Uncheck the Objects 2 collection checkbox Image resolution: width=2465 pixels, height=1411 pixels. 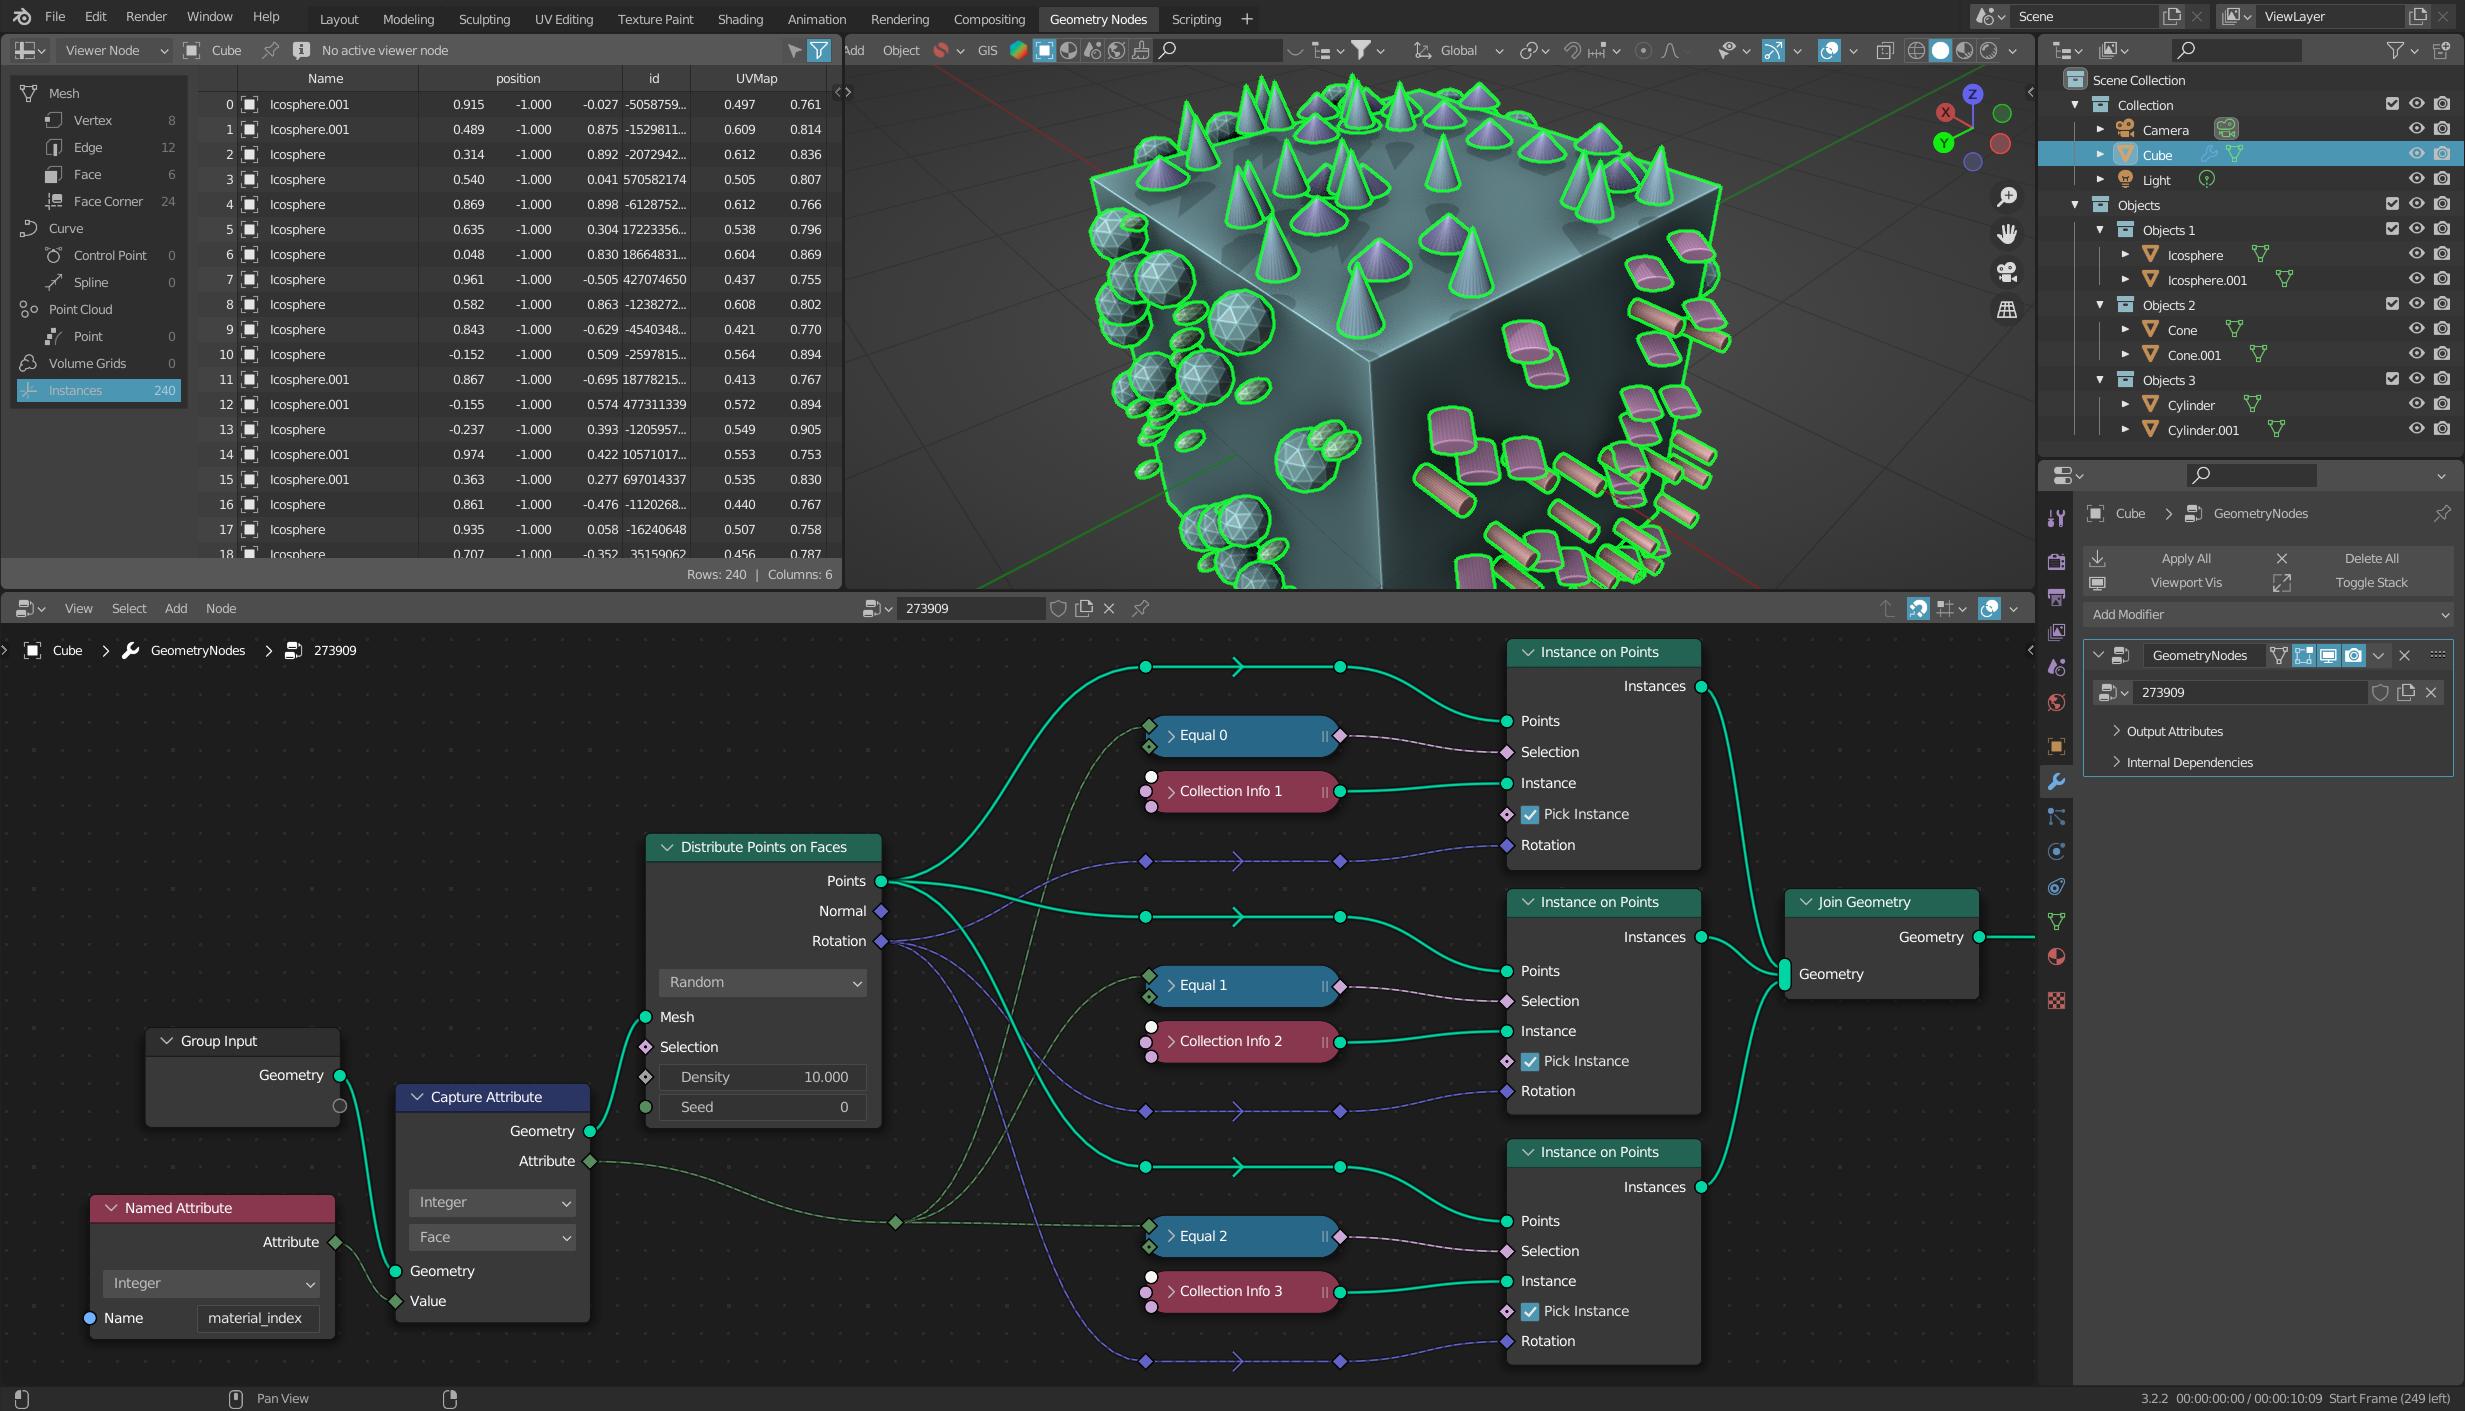(2392, 304)
